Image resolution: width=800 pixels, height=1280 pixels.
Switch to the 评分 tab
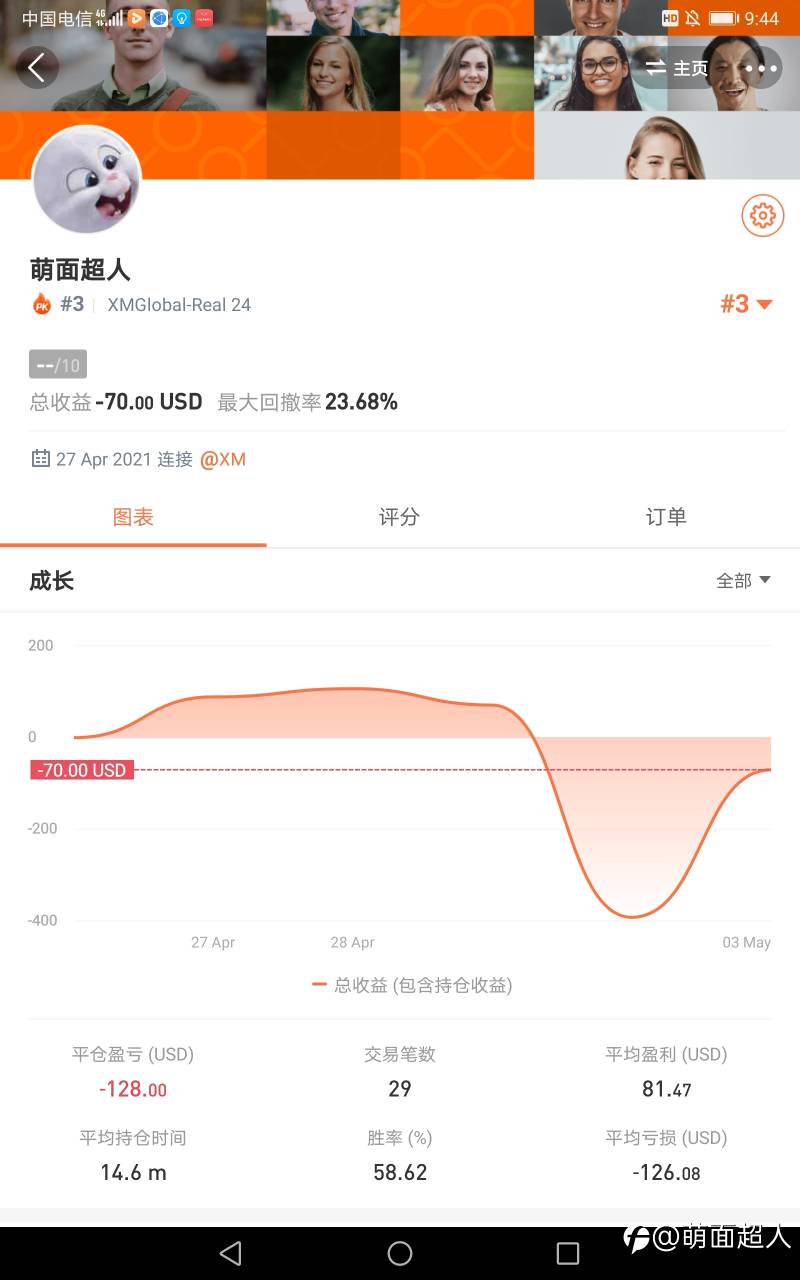point(399,517)
